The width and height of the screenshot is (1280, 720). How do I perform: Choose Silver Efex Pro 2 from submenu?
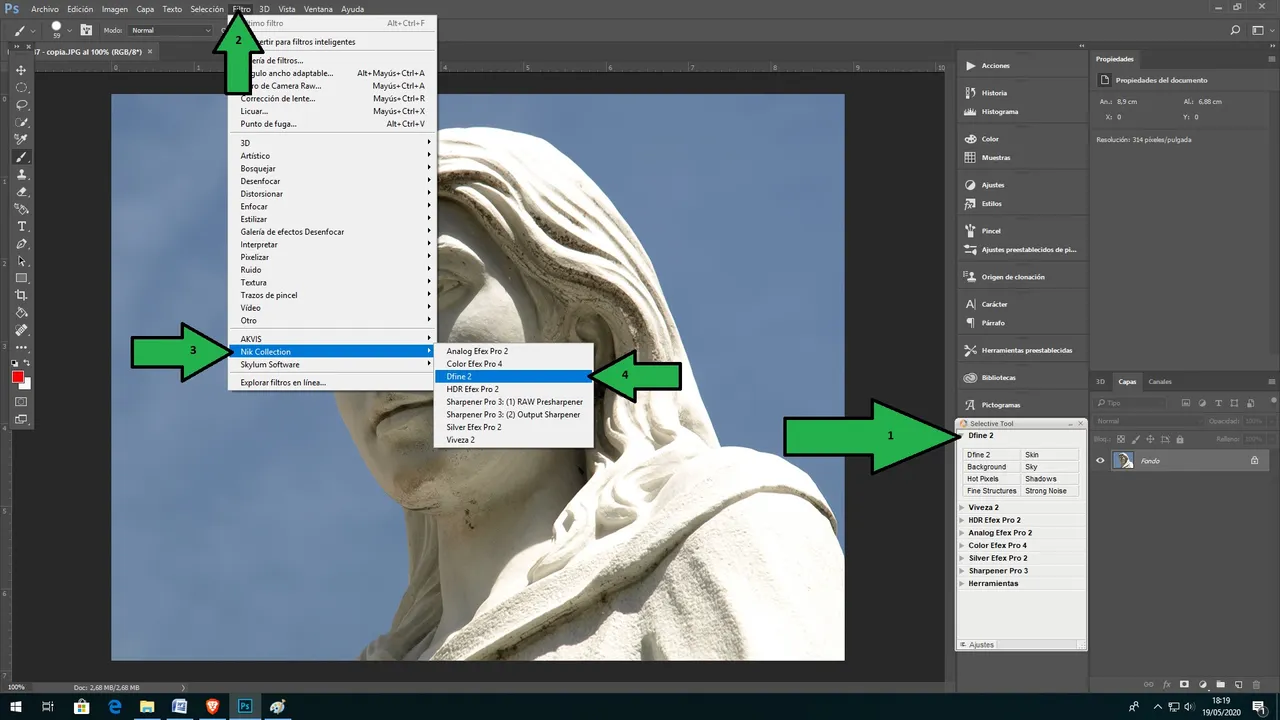tap(514, 427)
